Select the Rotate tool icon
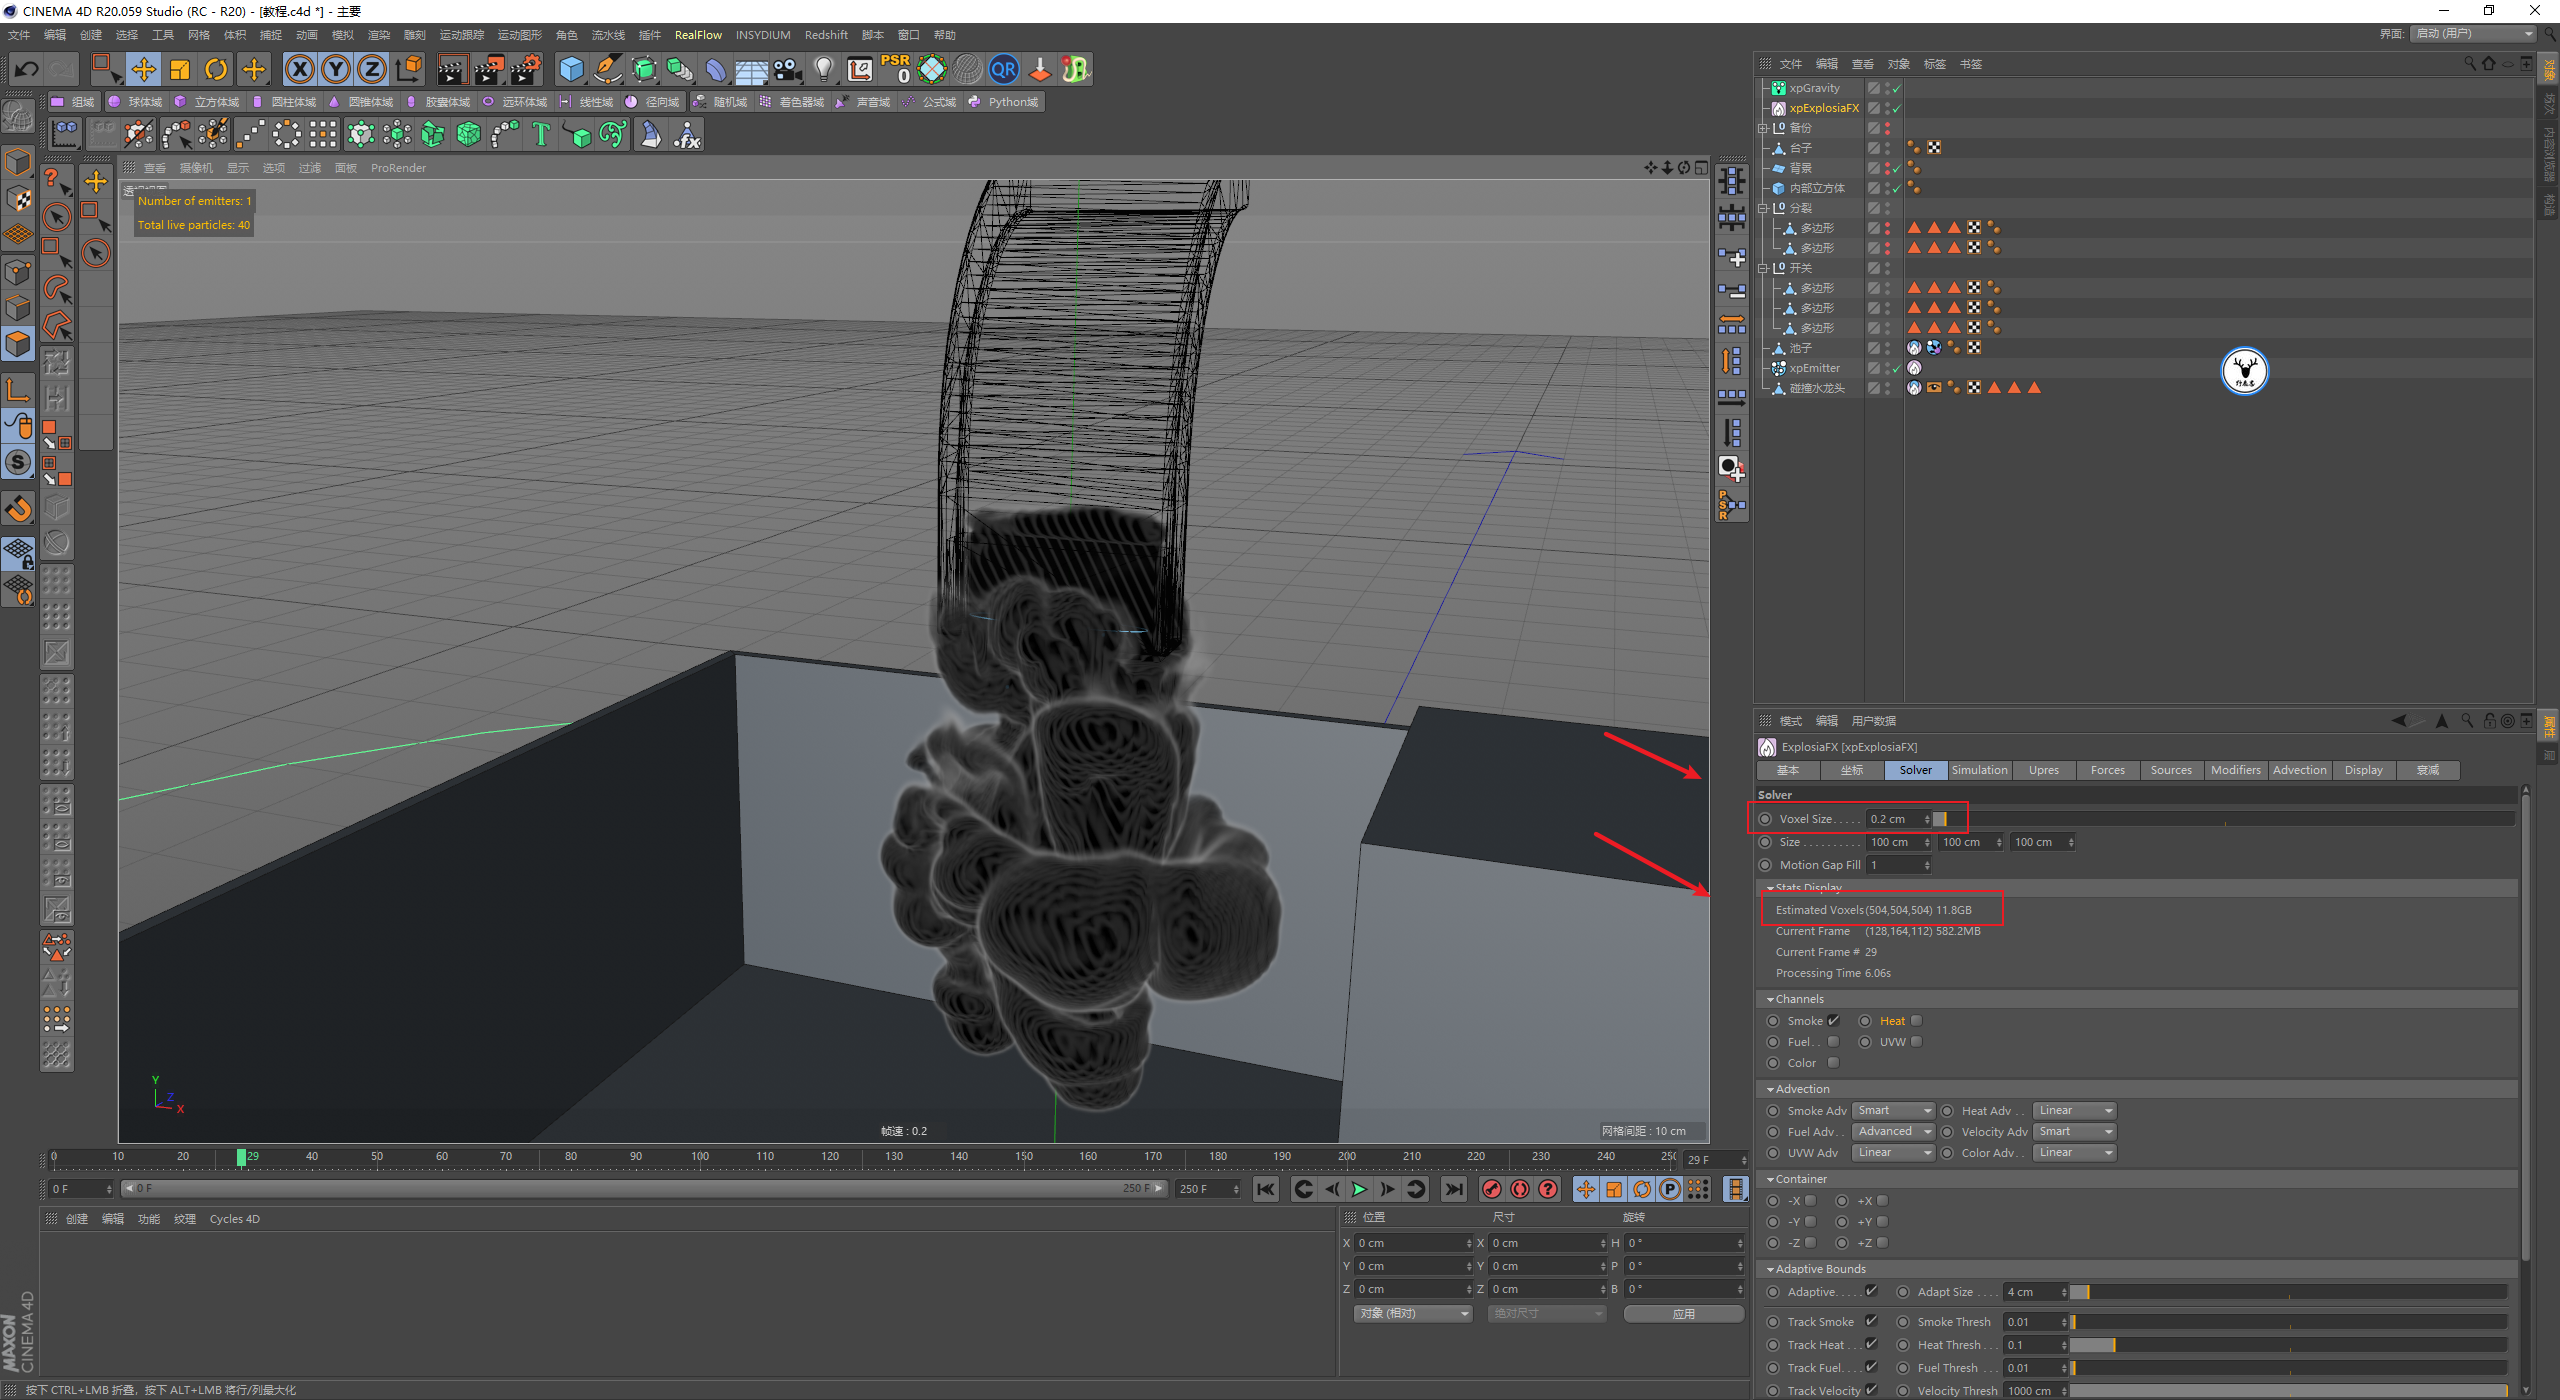Viewport: 2560px width, 1400px height. [216, 69]
